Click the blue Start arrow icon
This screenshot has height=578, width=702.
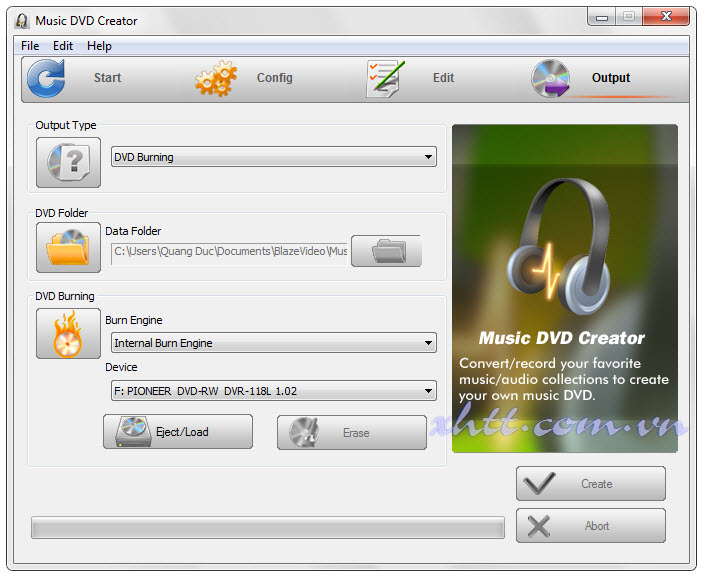[46, 78]
